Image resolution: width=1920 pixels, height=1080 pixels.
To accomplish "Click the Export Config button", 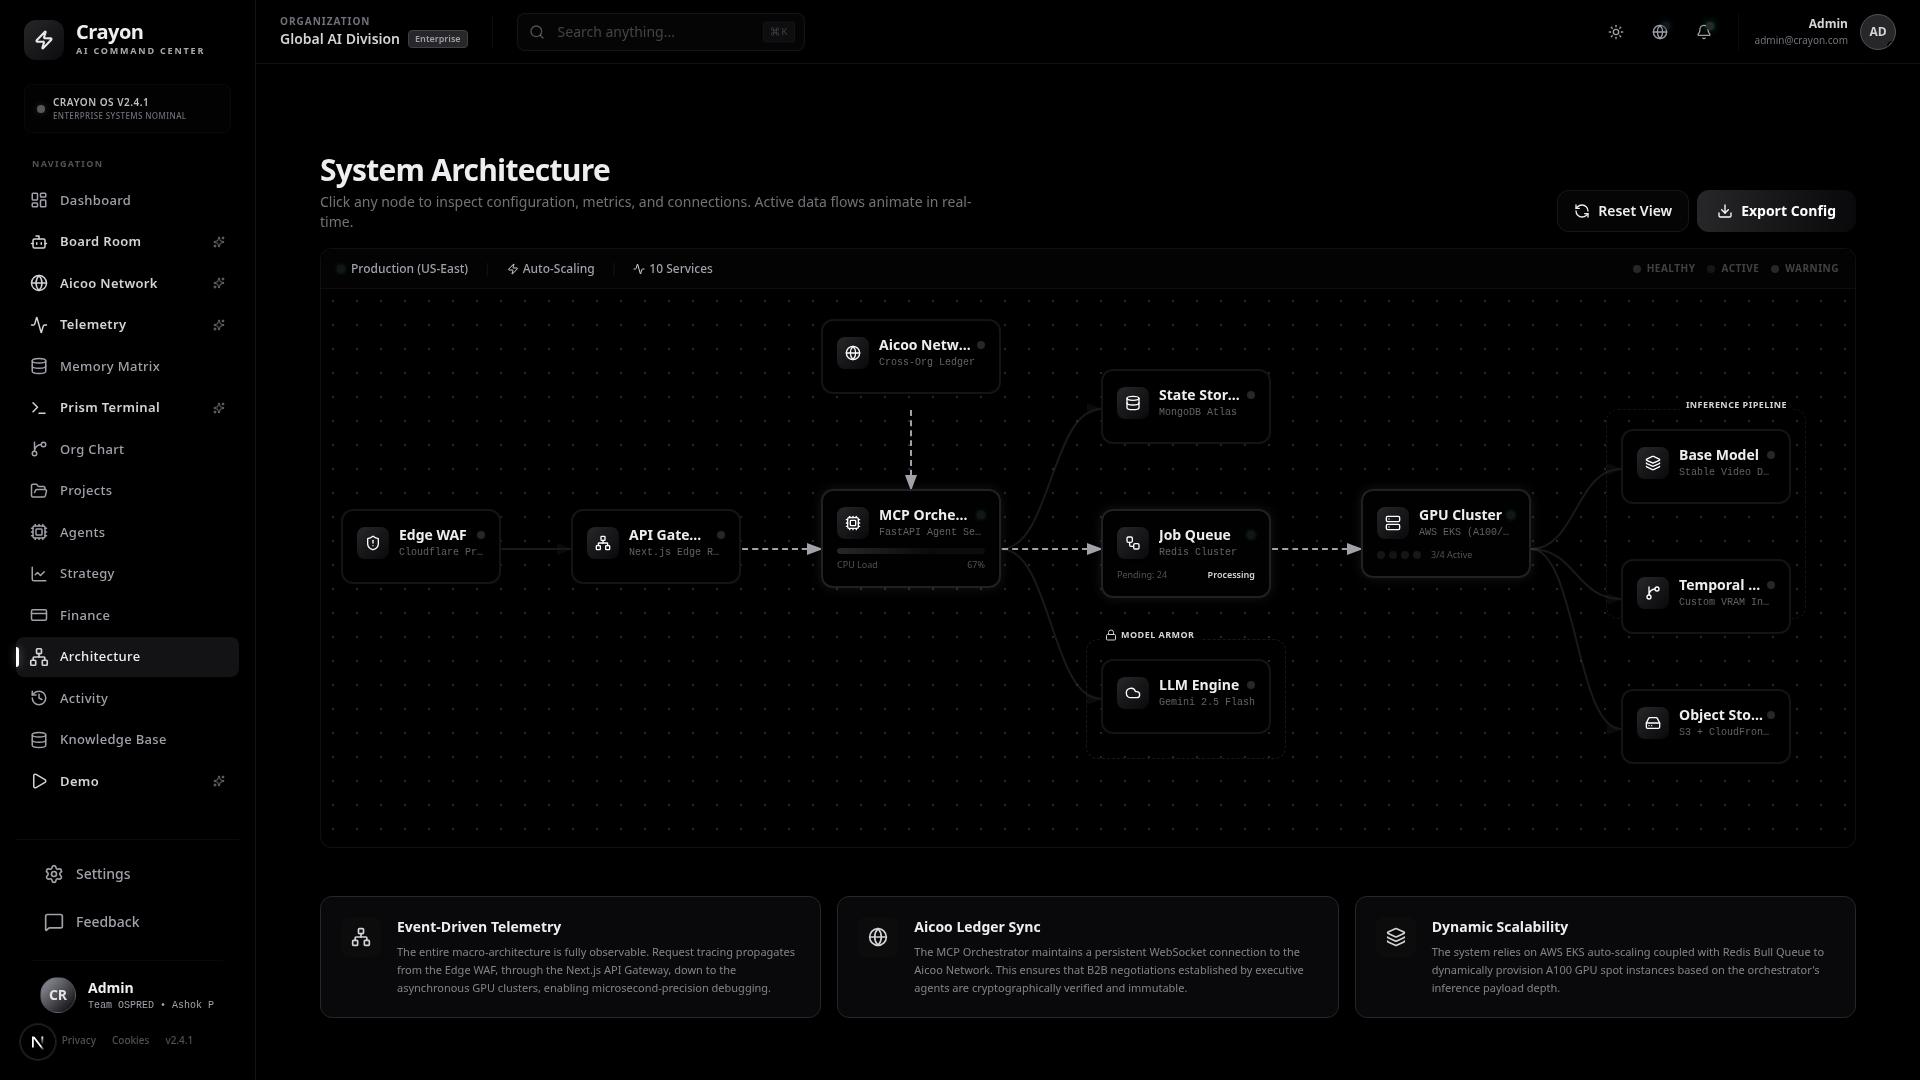I will coord(1776,211).
